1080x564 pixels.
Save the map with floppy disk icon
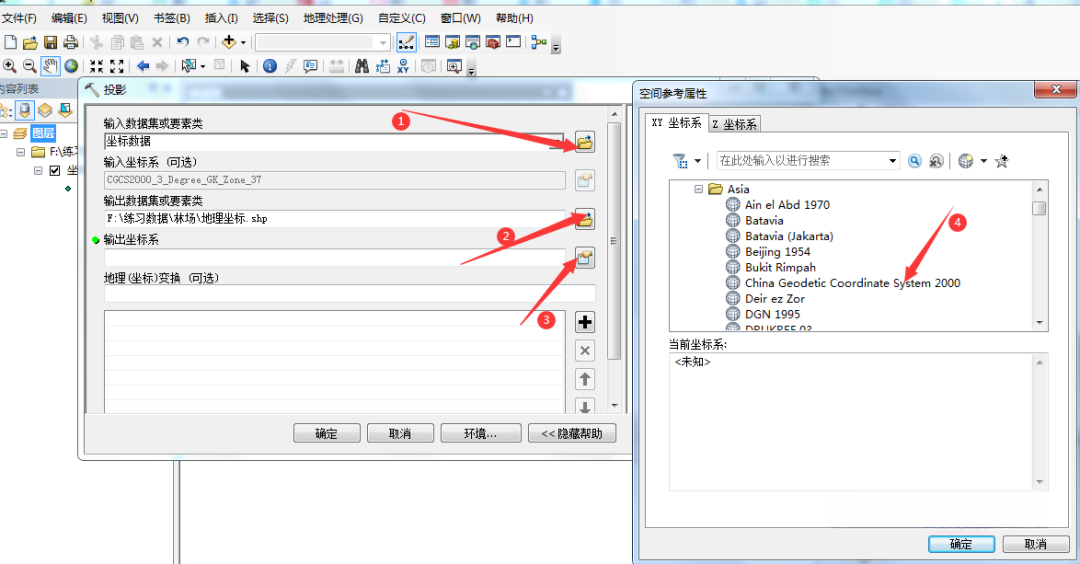pyautogui.click(x=50, y=43)
